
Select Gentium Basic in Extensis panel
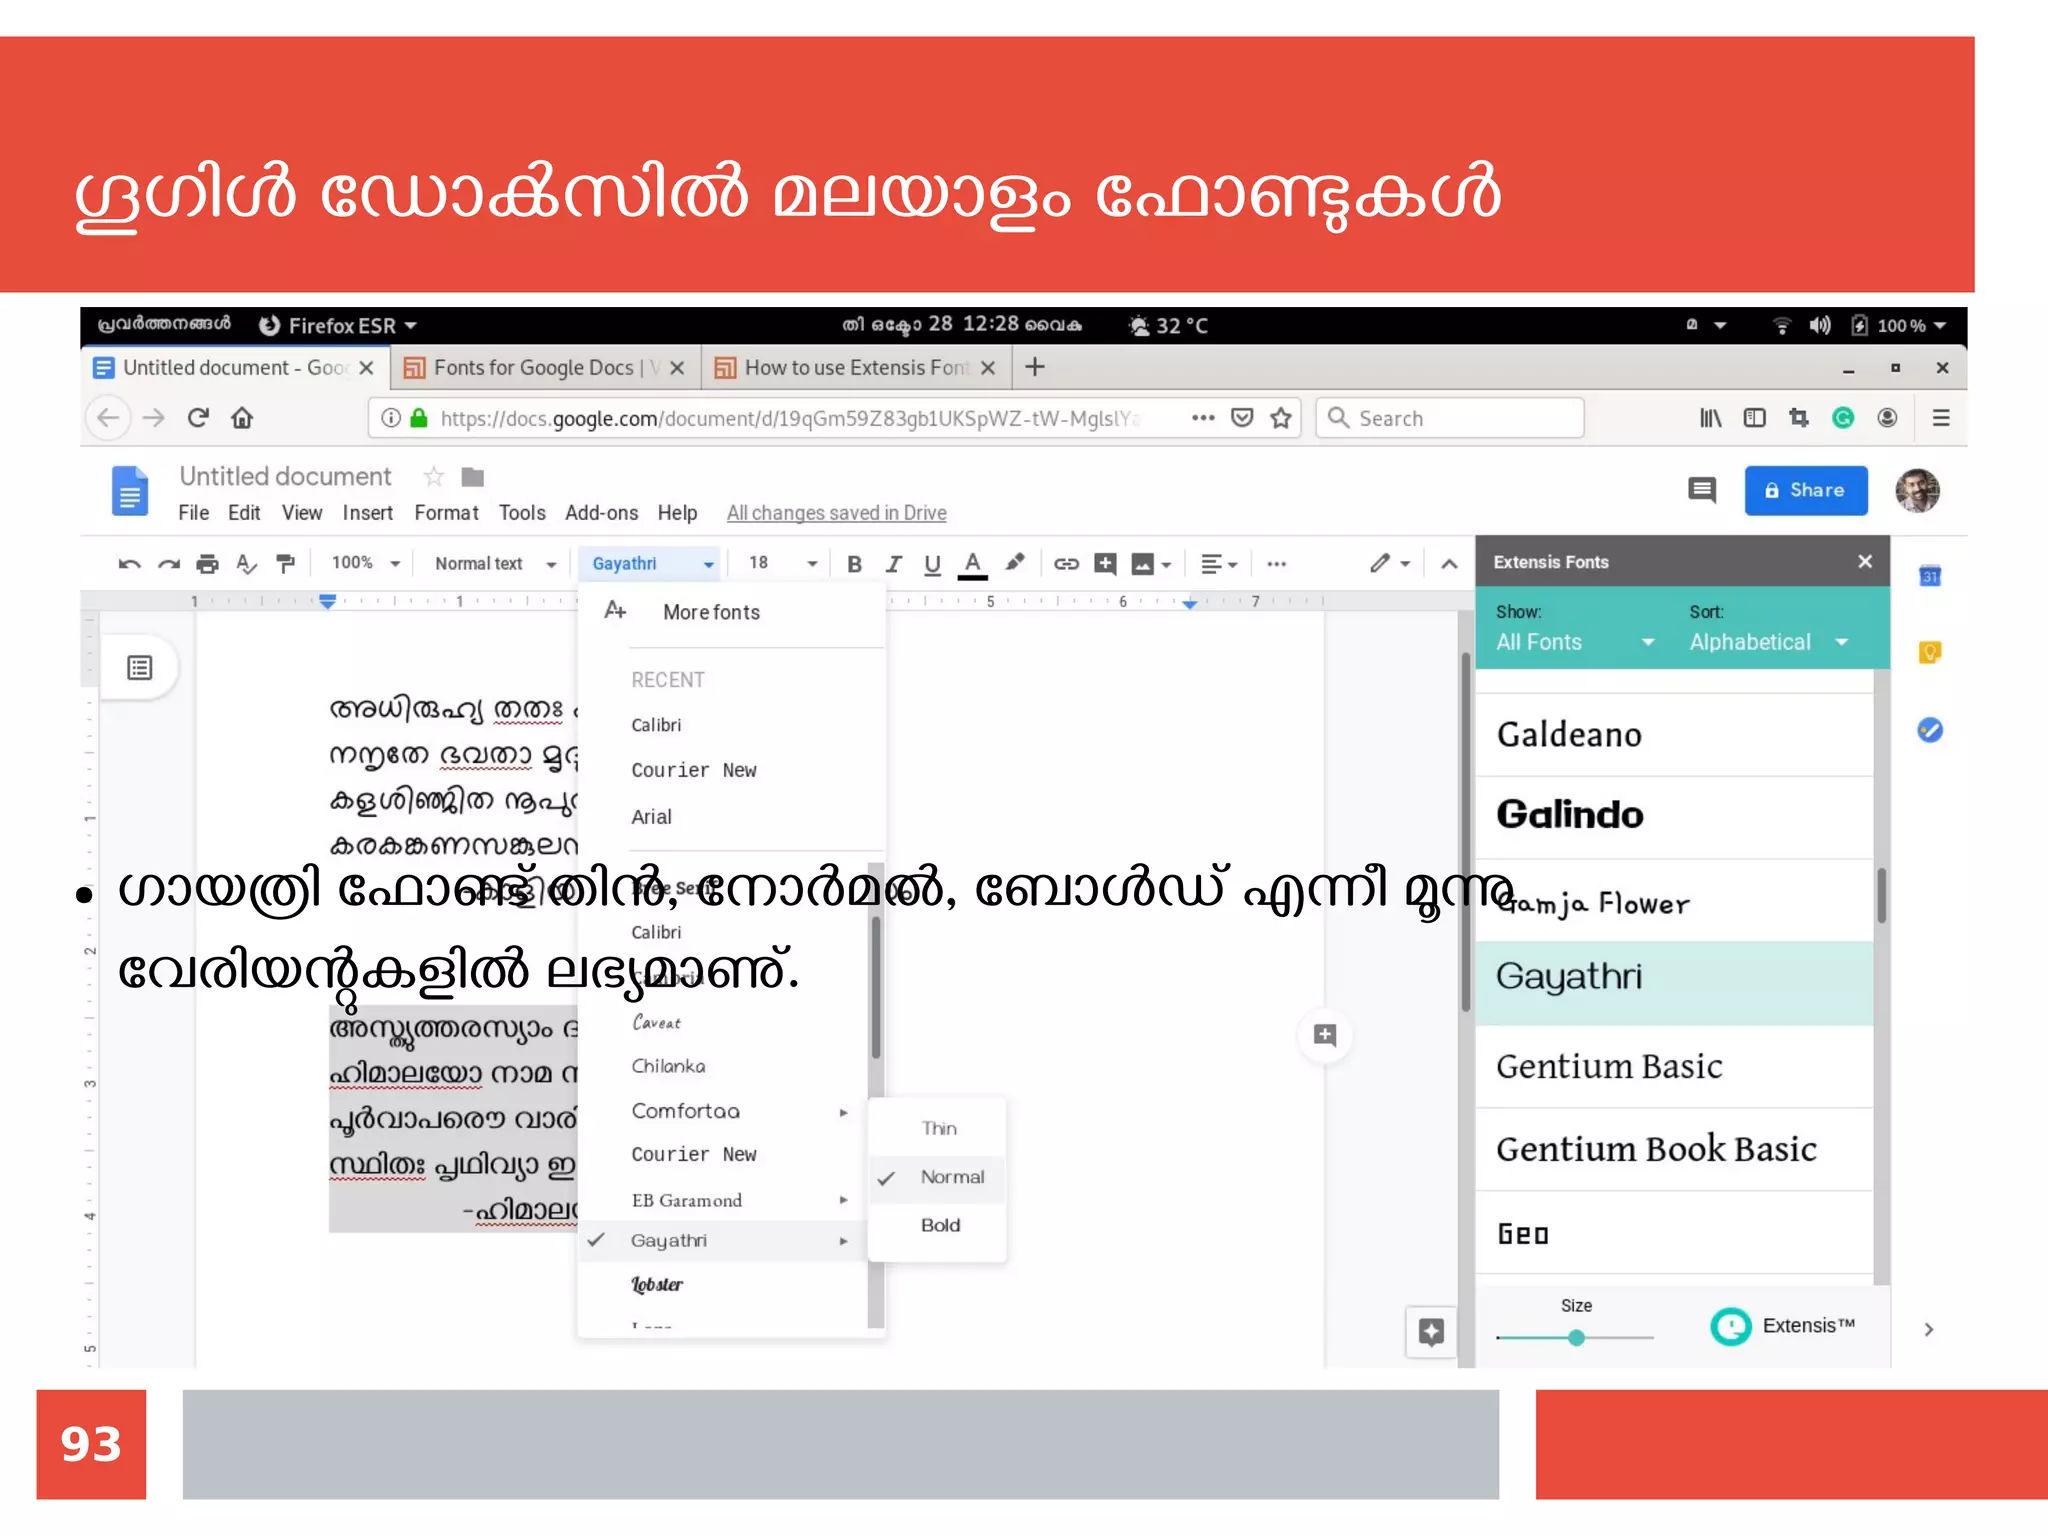click(1674, 1067)
